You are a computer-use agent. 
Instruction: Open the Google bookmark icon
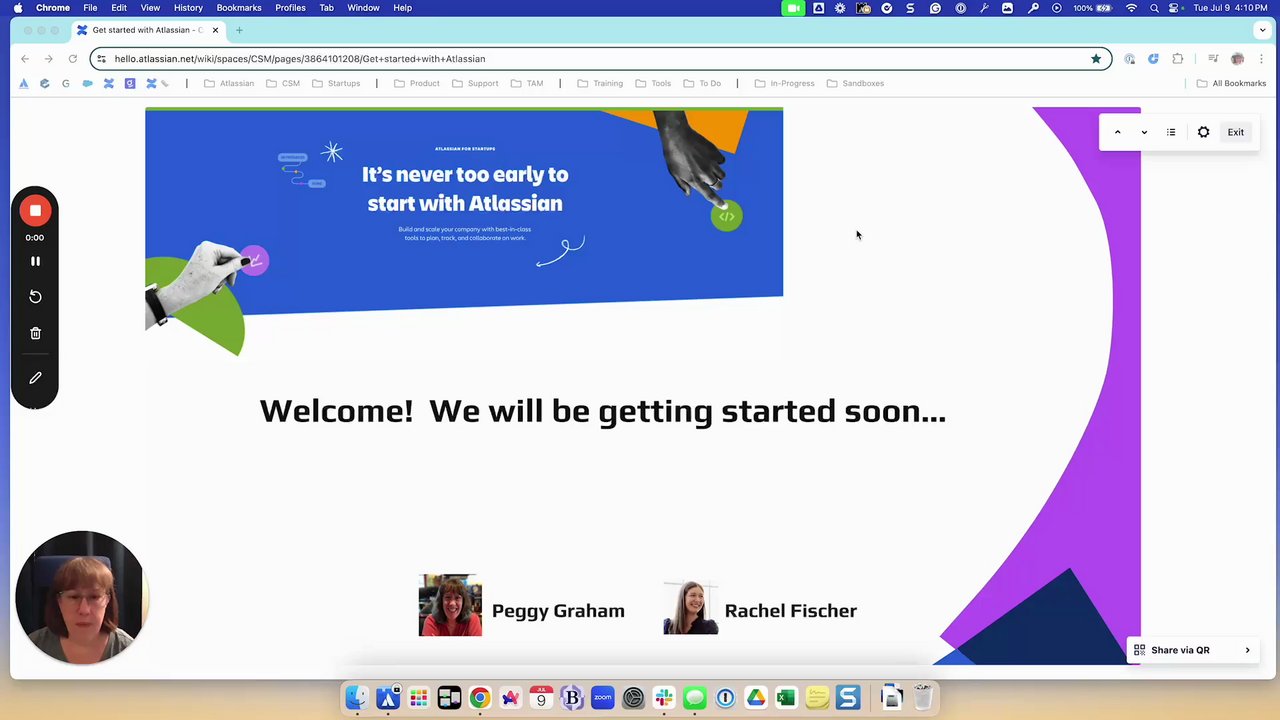(x=66, y=83)
